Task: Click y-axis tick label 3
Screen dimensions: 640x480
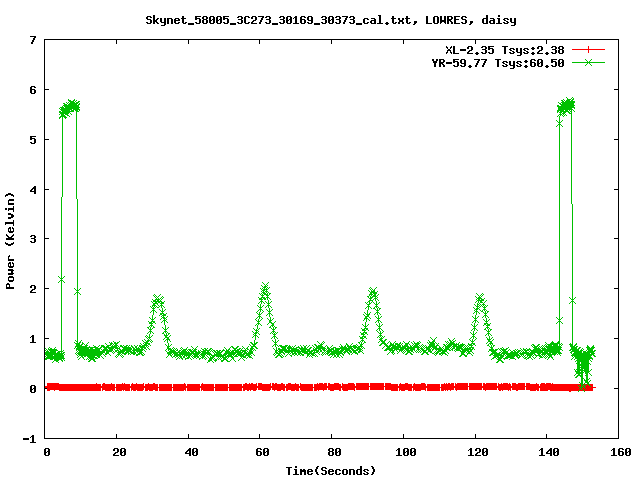Action: tap(33, 239)
